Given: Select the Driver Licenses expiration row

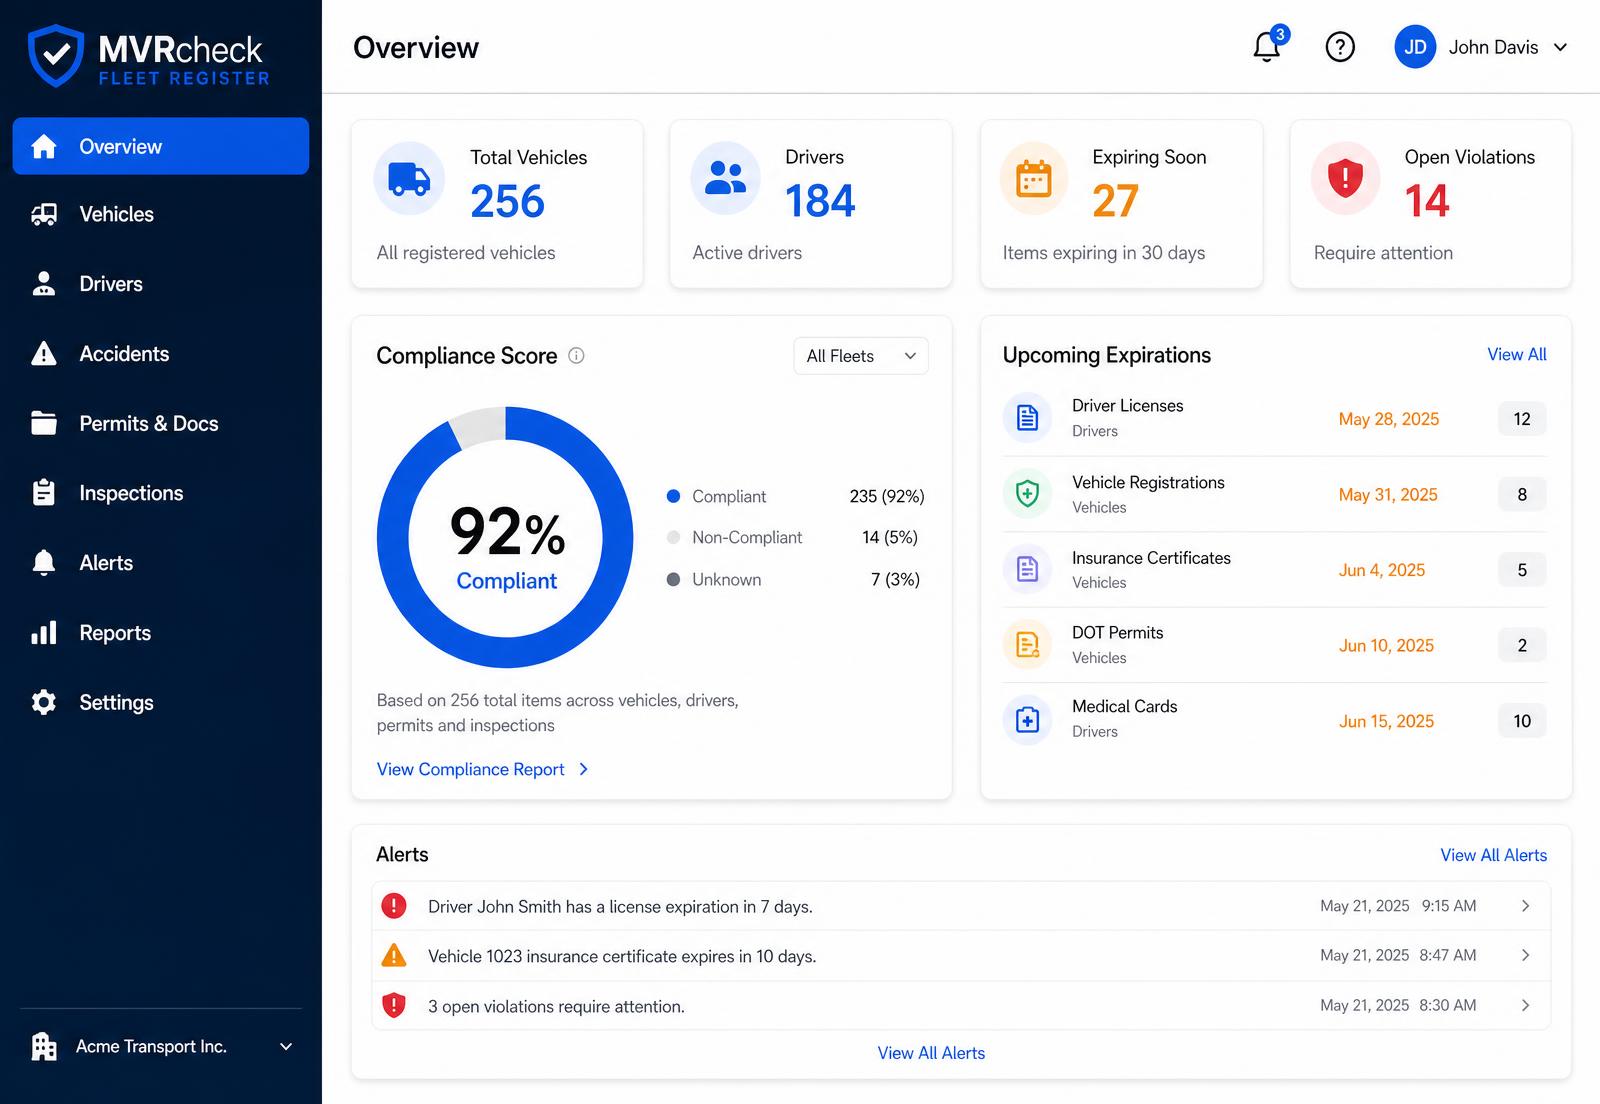Looking at the screenshot, I should tap(1274, 418).
